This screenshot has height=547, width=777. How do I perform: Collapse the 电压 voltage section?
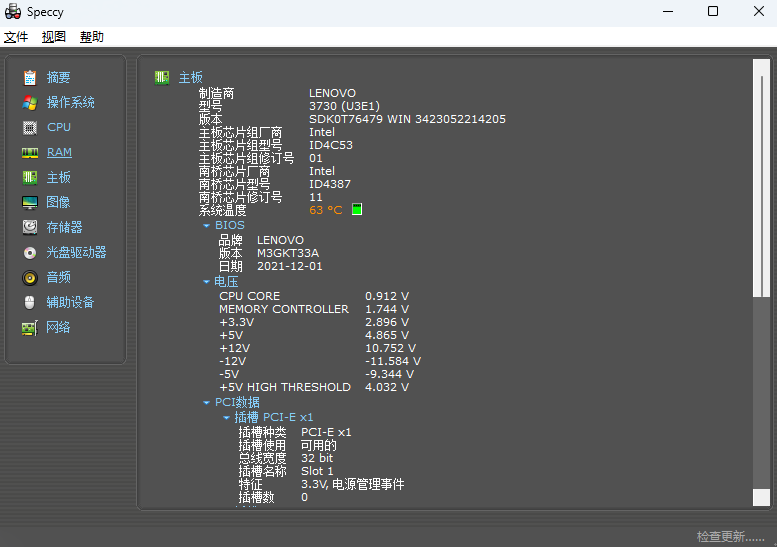pyautogui.click(x=207, y=282)
